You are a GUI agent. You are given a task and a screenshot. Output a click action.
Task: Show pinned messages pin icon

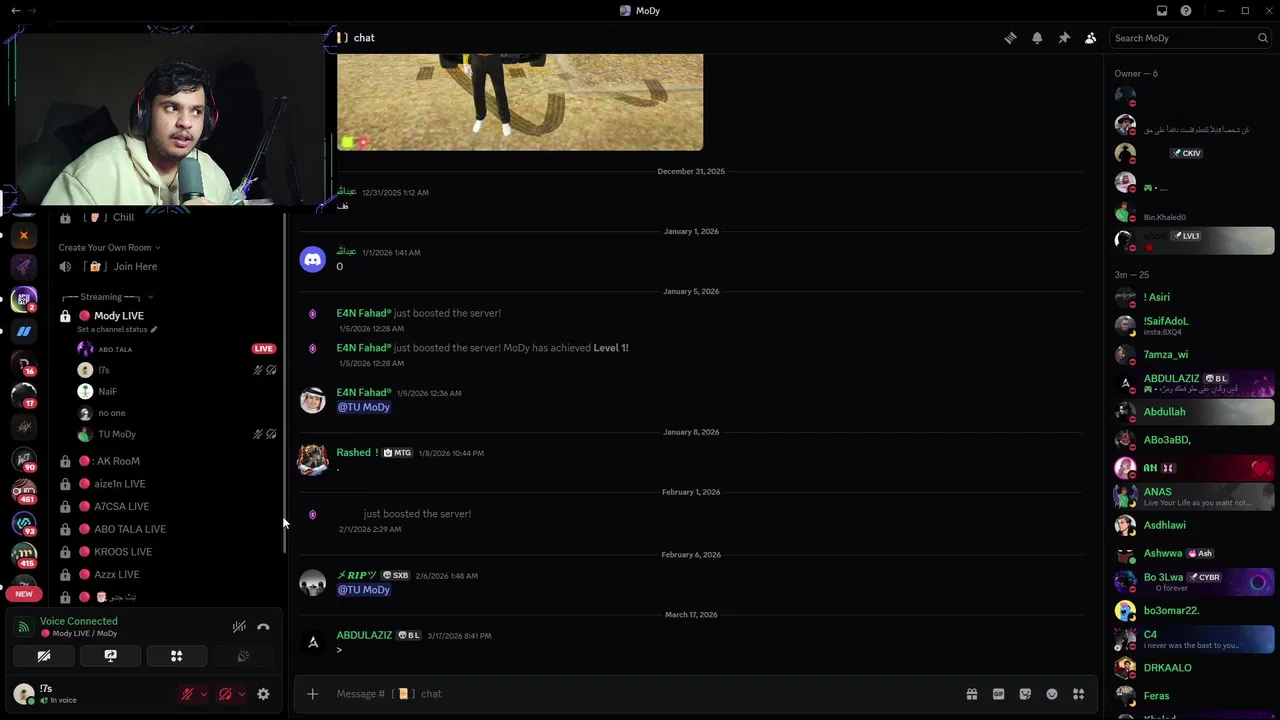[x=1064, y=38]
